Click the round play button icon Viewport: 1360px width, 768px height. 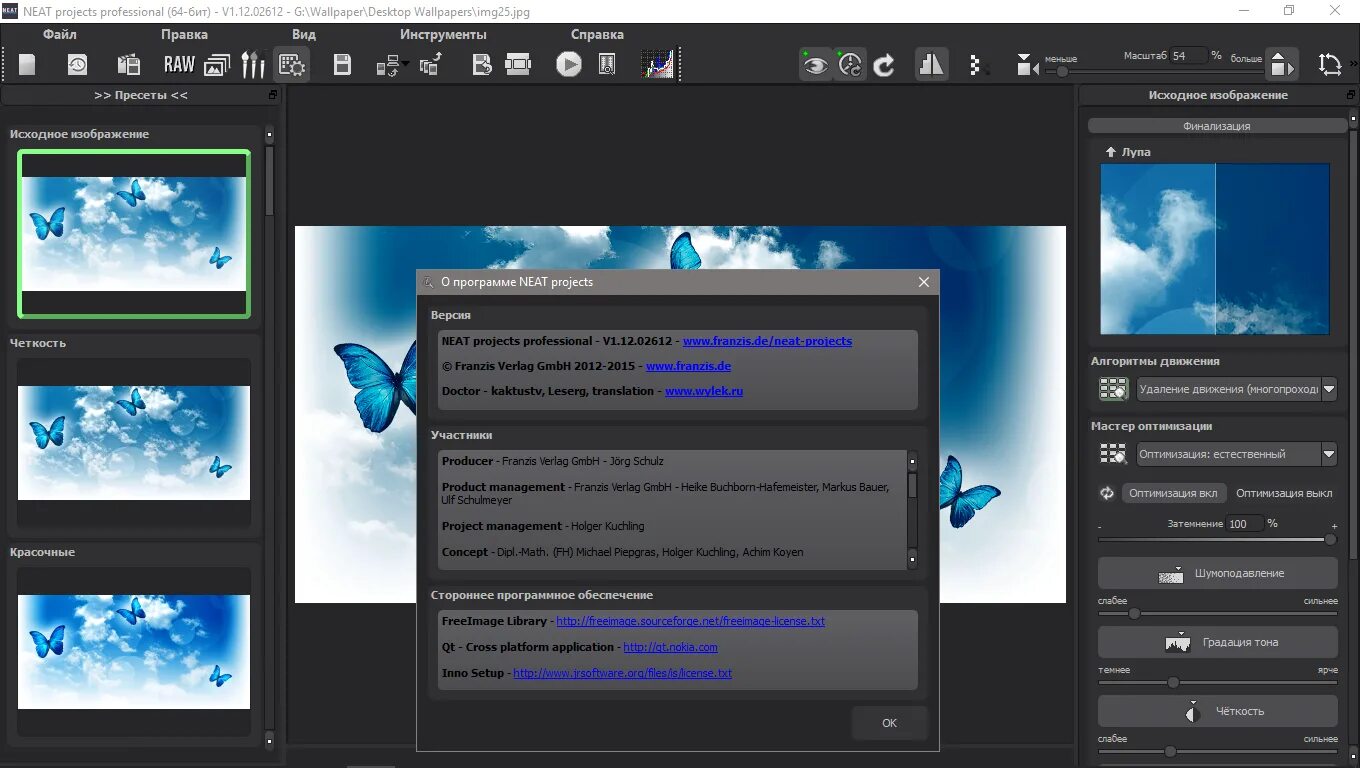click(569, 65)
